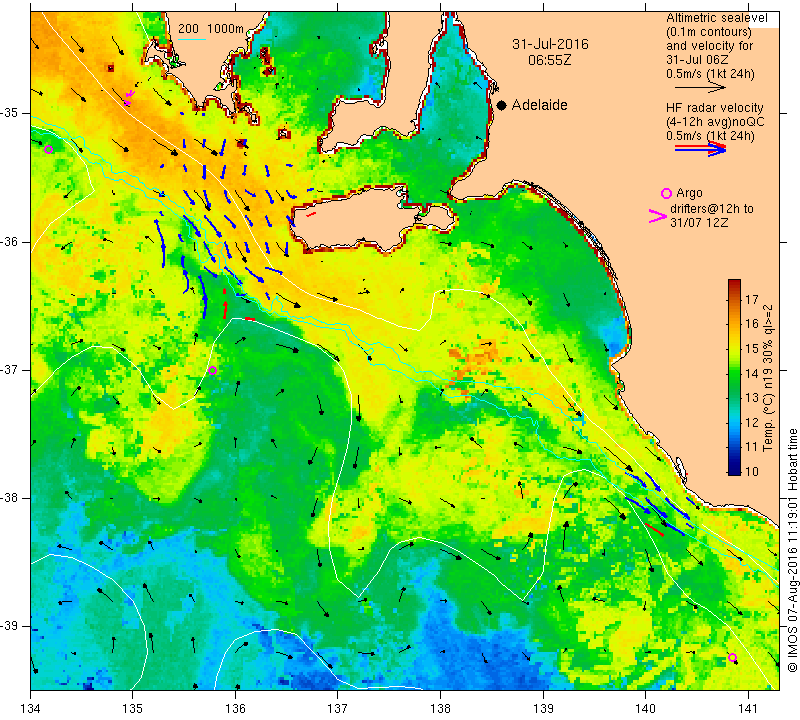Click the '15' colorbar tick label
This screenshot has height=720, width=800.
point(752,349)
